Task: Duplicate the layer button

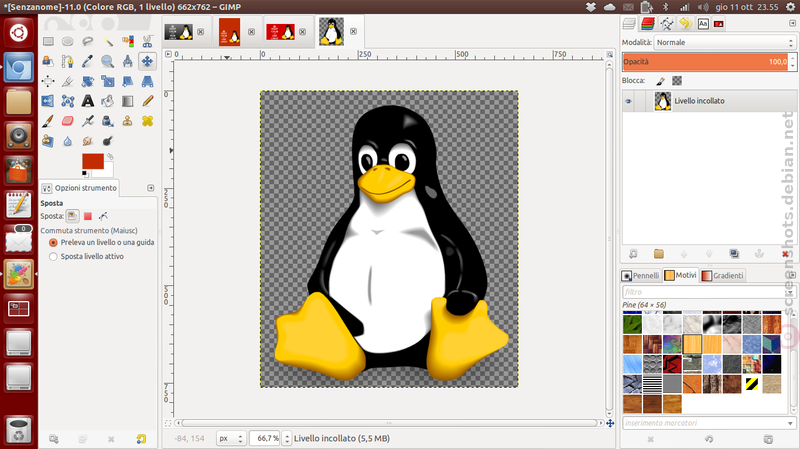Action: point(734,254)
